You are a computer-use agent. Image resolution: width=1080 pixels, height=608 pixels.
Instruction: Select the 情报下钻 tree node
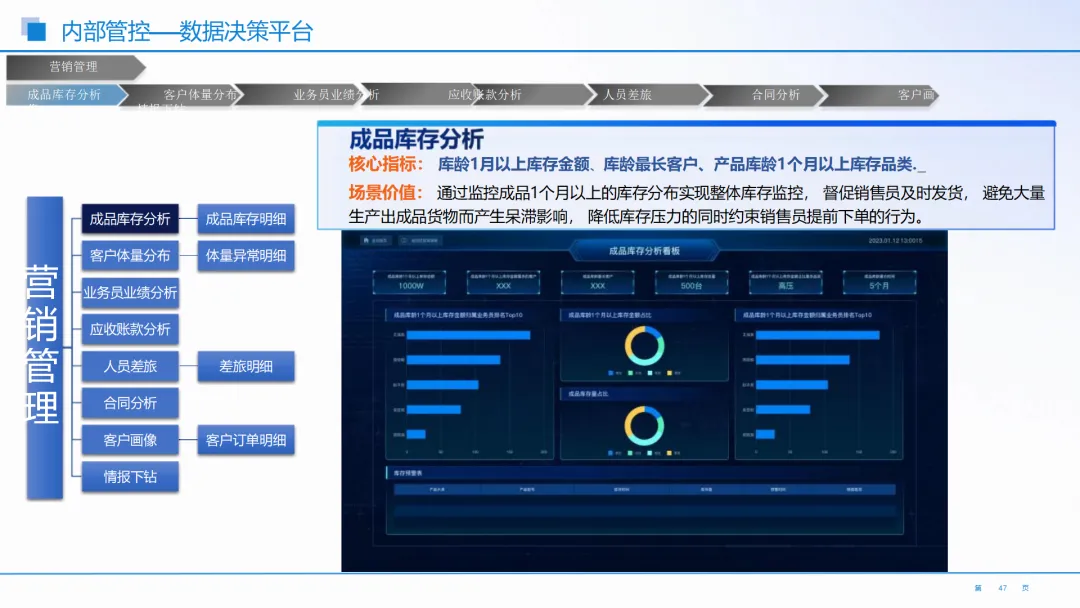(x=130, y=476)
